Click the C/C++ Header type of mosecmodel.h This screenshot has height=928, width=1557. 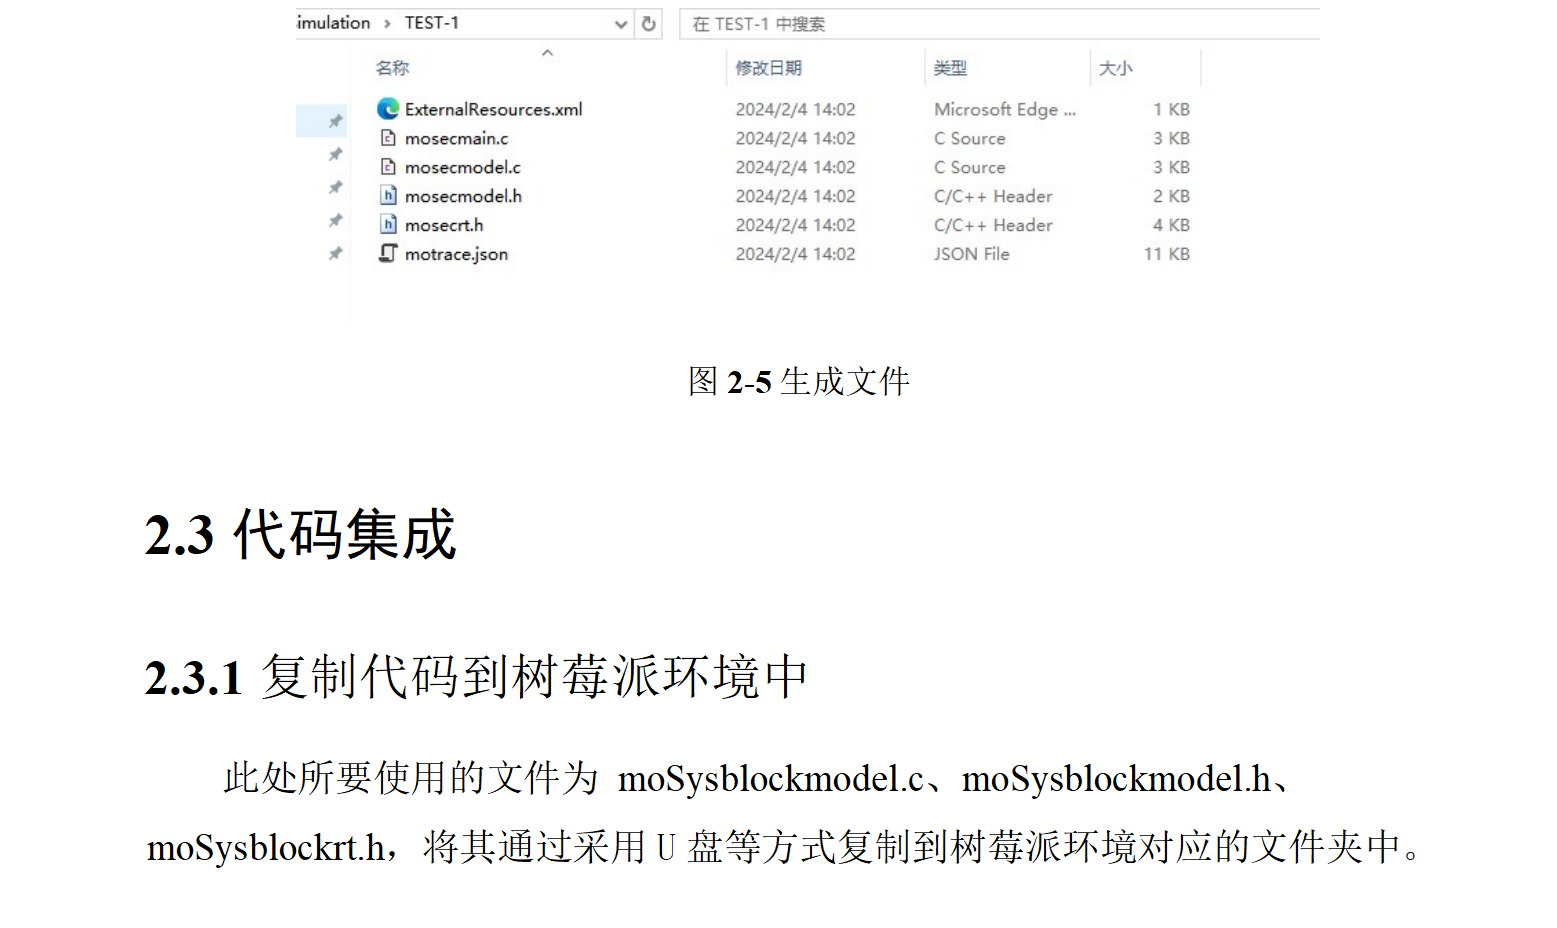click(993, 196)
